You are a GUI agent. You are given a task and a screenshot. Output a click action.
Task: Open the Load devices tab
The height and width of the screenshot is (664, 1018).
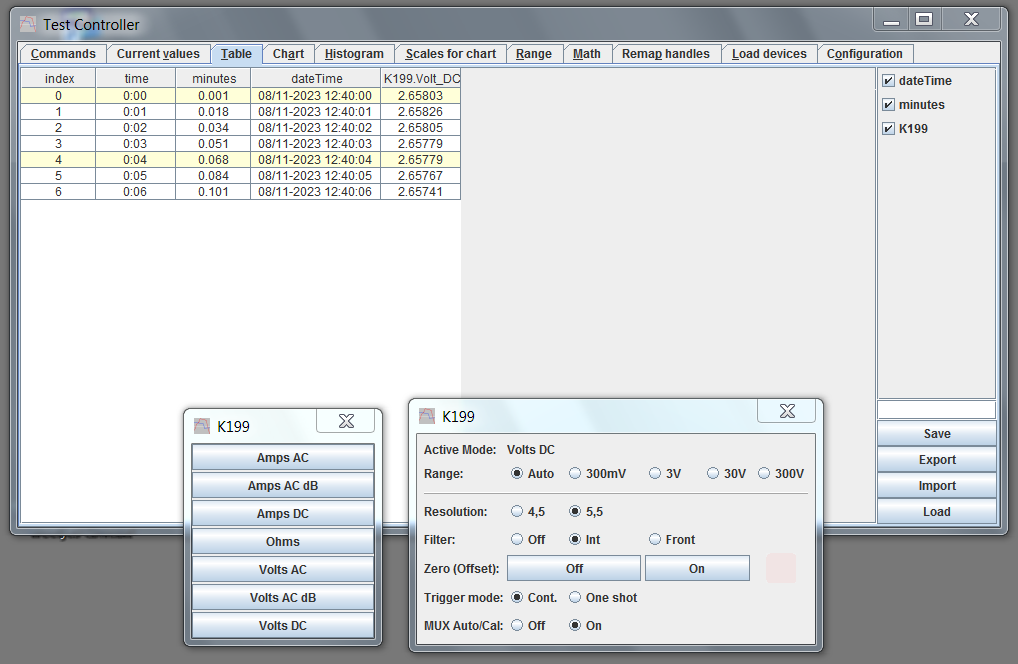(769, 54)
